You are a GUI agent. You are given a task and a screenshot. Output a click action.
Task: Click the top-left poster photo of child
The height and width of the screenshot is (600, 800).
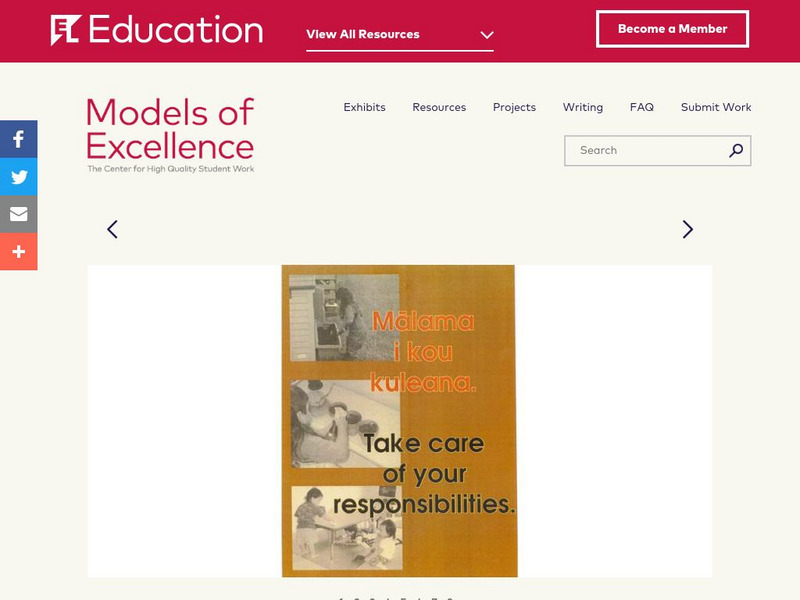point(343,317)
